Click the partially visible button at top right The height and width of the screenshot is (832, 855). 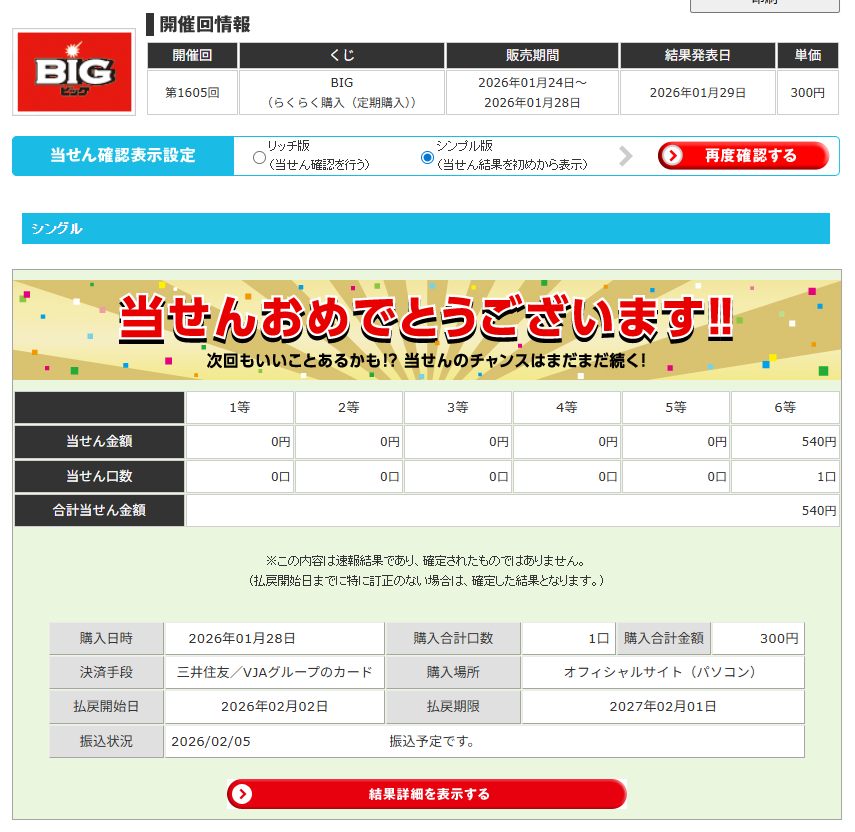765,5
